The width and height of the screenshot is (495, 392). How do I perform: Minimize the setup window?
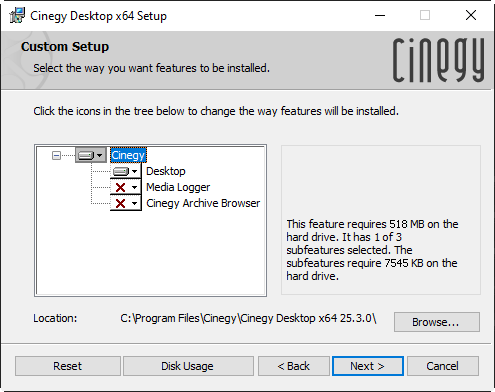[x=380, y=15]
